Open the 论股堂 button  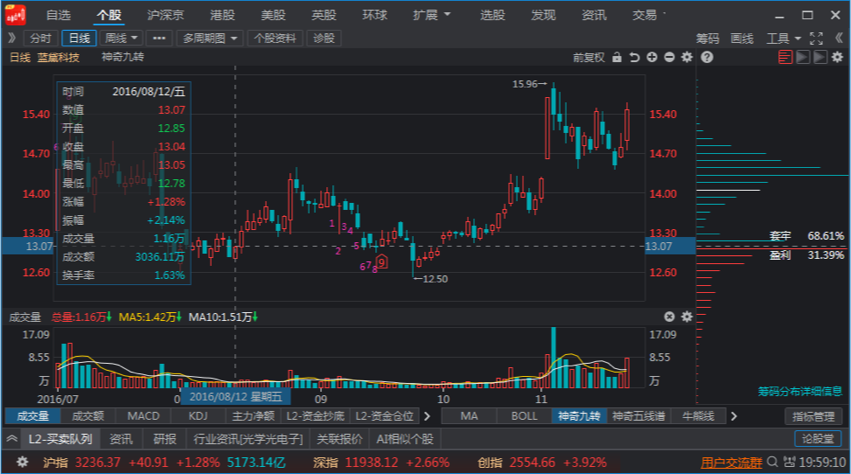point(818,439)
